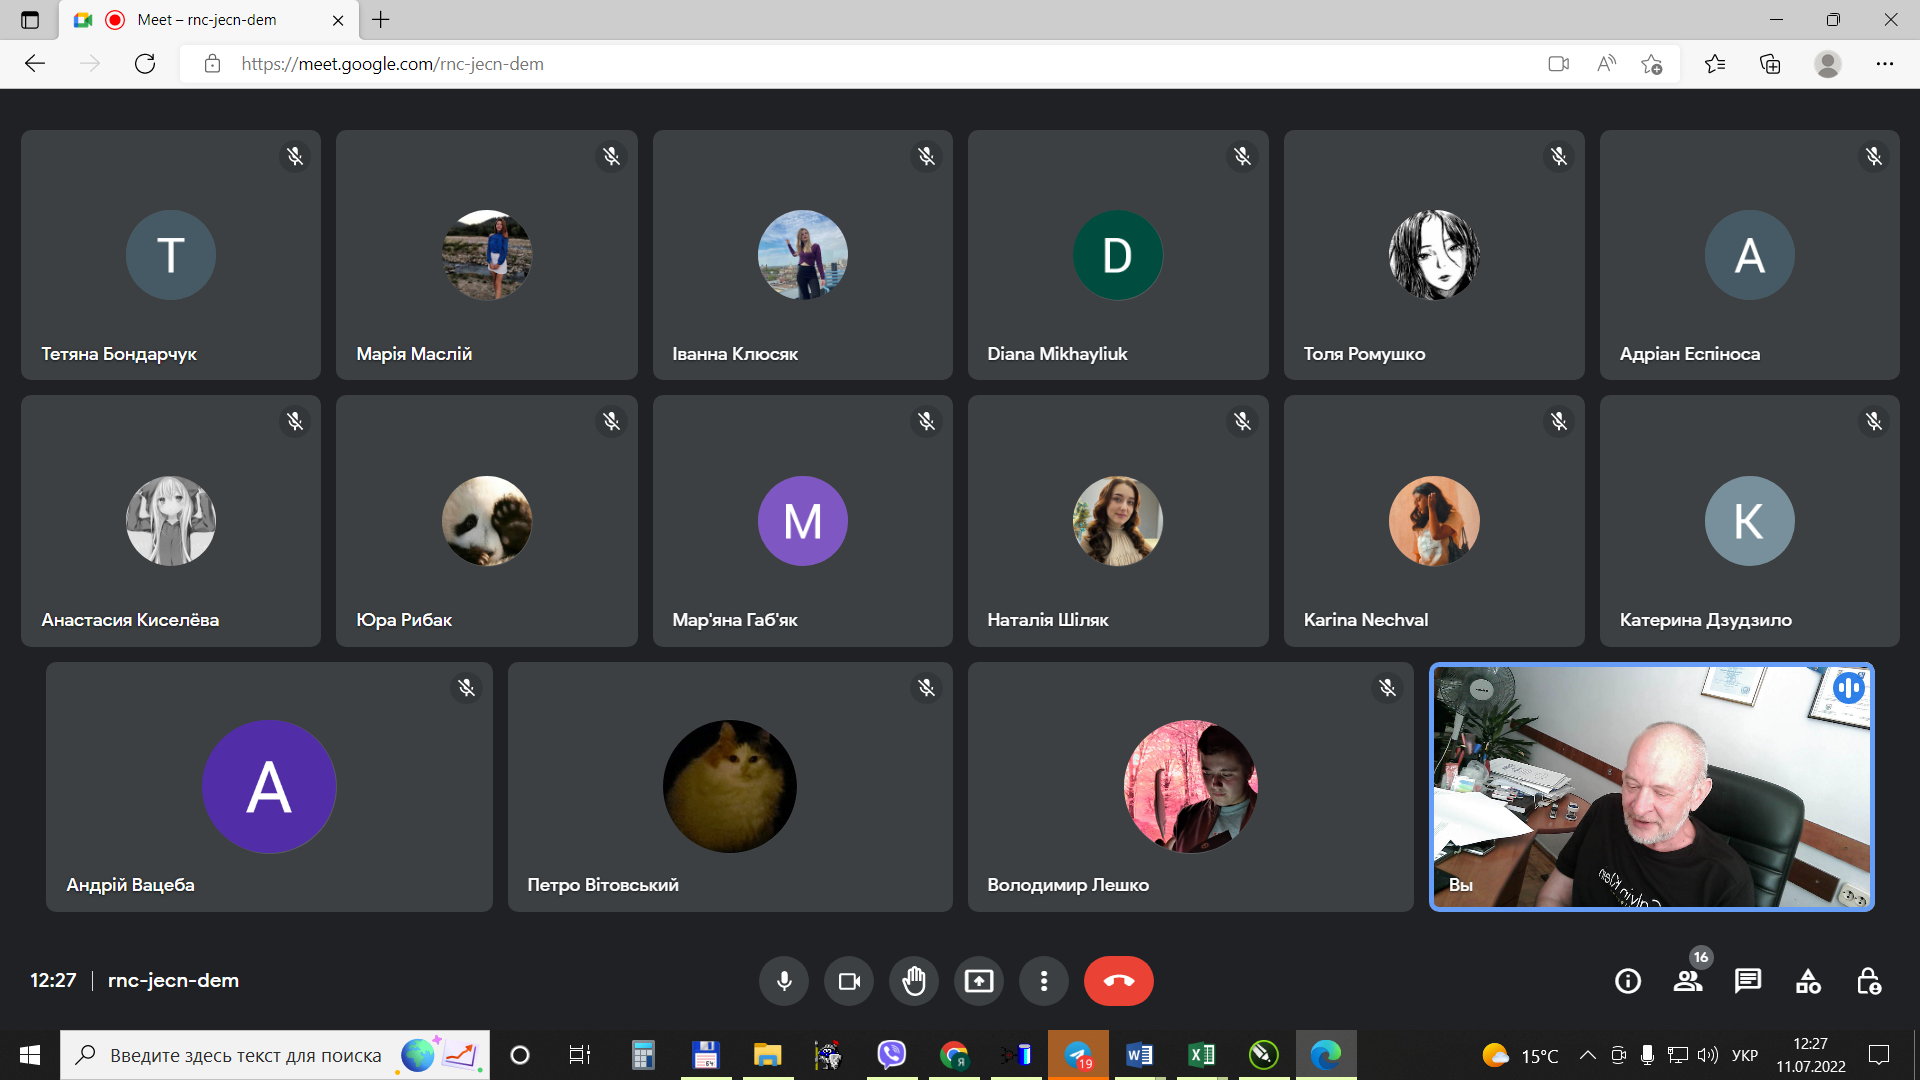Switch the УКР keyboard language indicator
The image size is (1920, 1080).
tap(1744, 1055)
